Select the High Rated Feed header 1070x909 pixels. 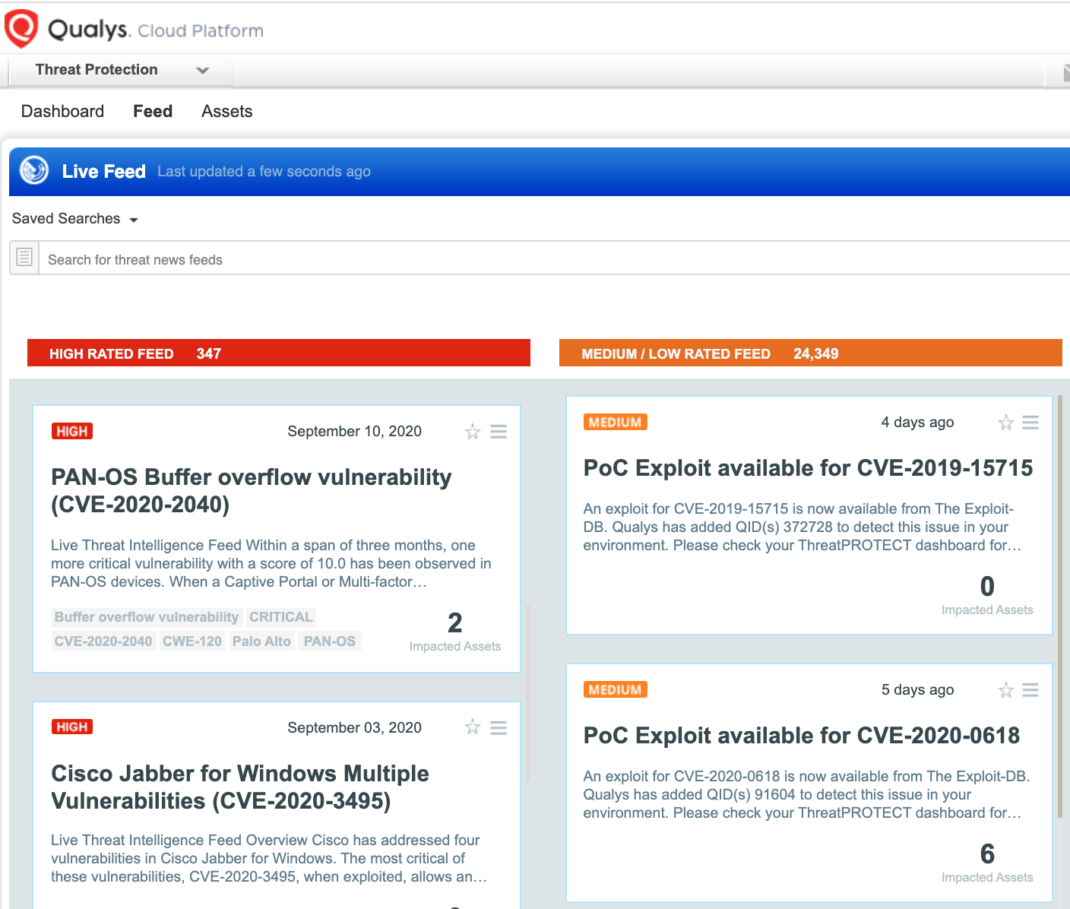point(278,353)
